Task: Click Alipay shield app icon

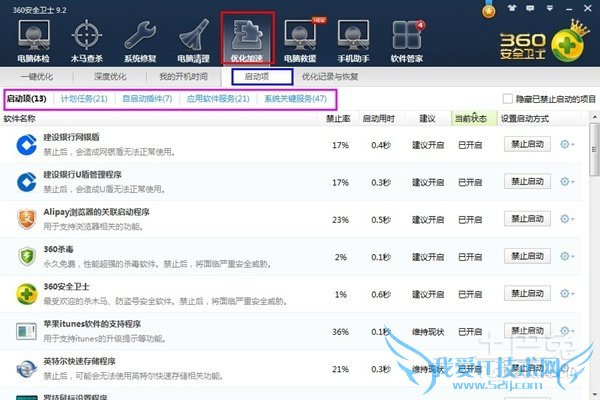Action: [27, 219]
